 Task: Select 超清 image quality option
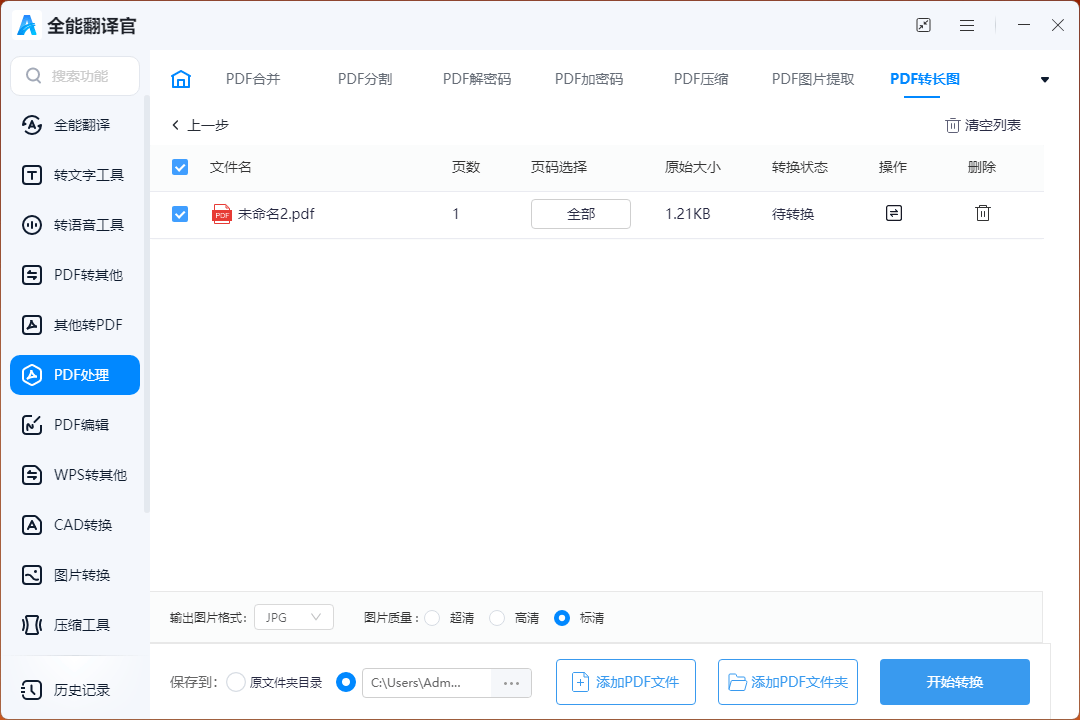(x=432, y=618)
